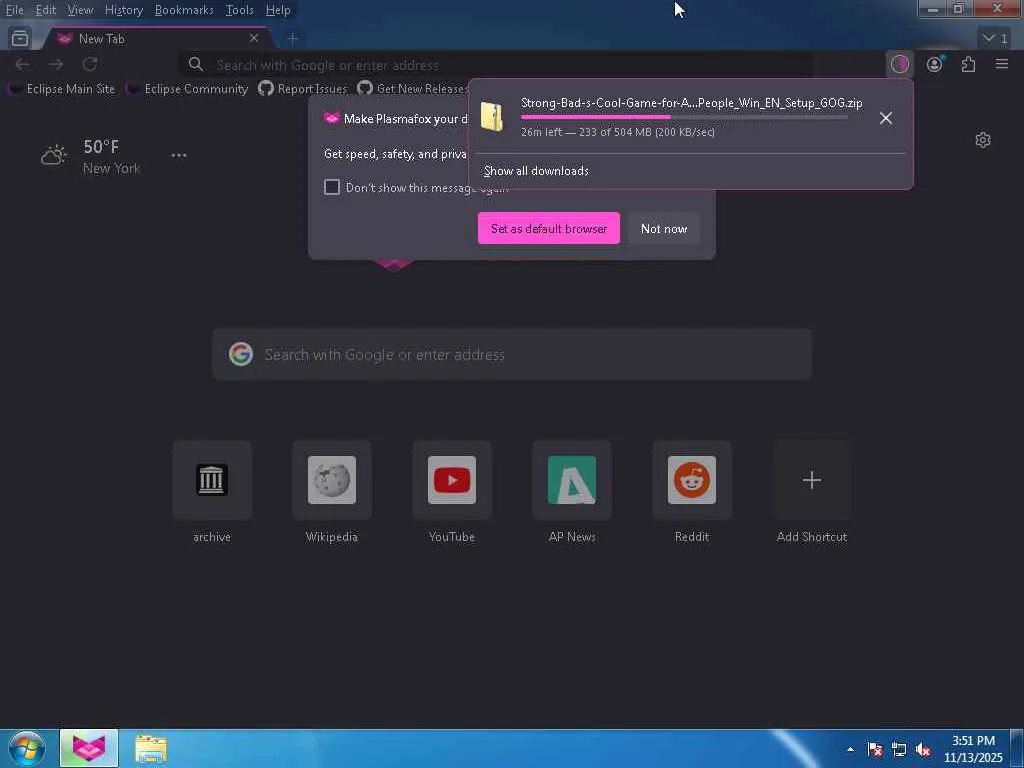Click the zip file icon in downloads

(x=492, y=117)
